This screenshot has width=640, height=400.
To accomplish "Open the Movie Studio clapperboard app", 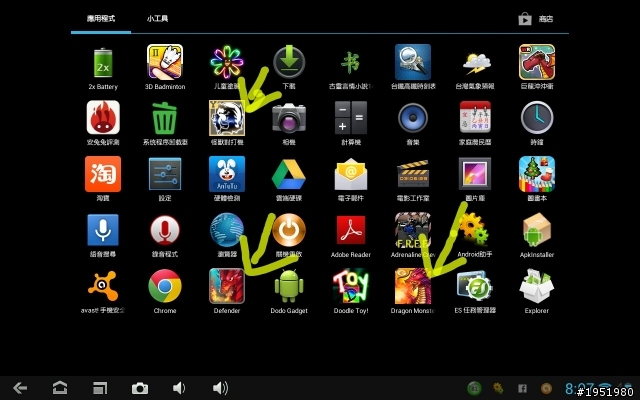I will 413,174.
